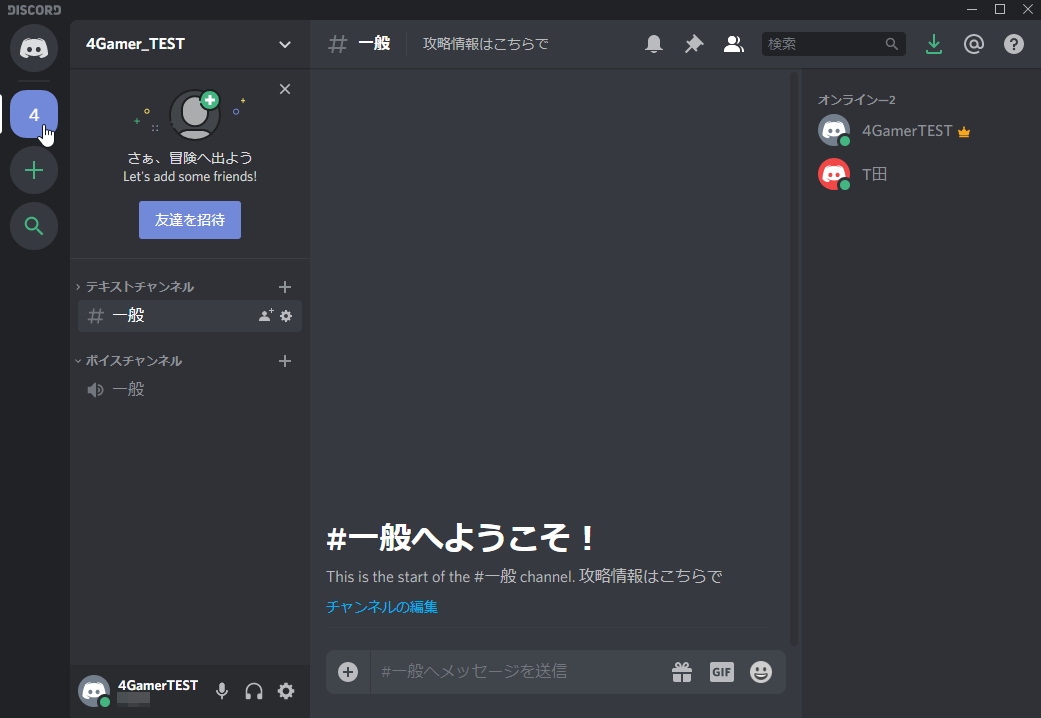Click the message input #一般へメッセージを送信
Image resolution: width=1041 pixels, height=718 pixels.
518,672
